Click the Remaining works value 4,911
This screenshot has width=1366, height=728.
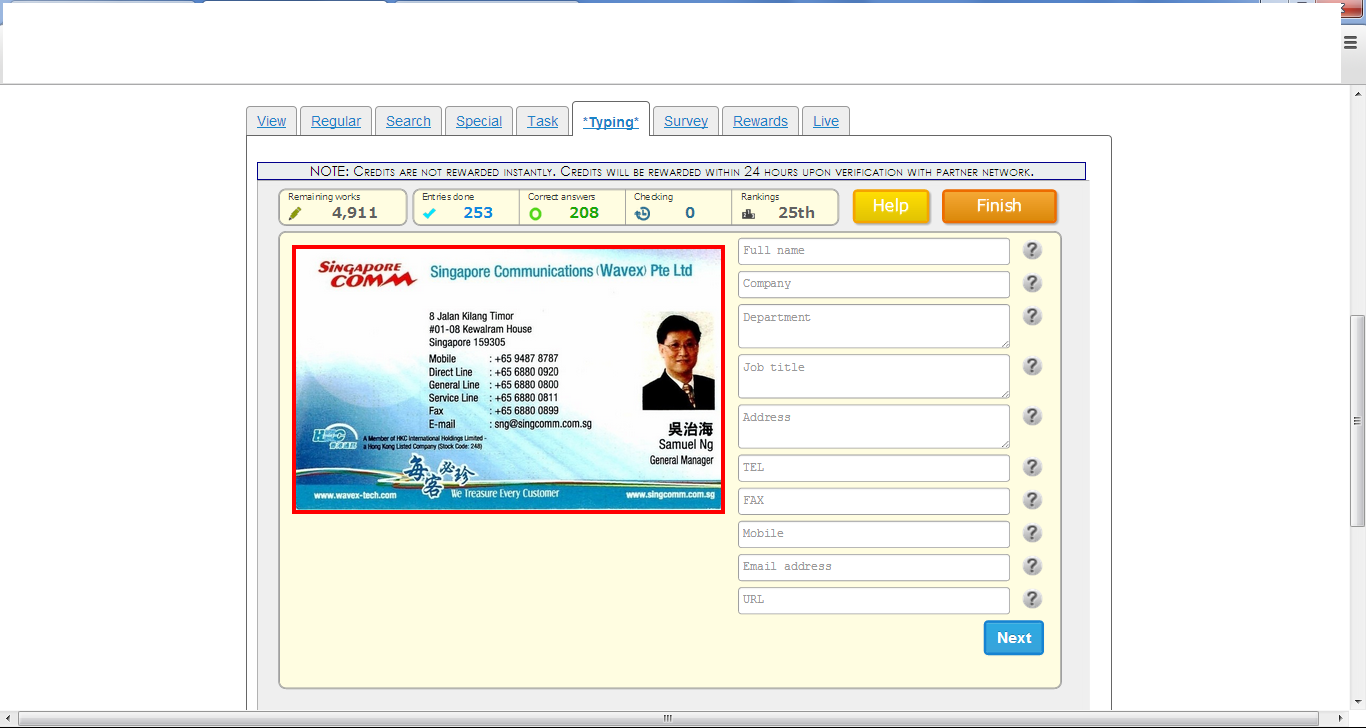tap(355, 213)
